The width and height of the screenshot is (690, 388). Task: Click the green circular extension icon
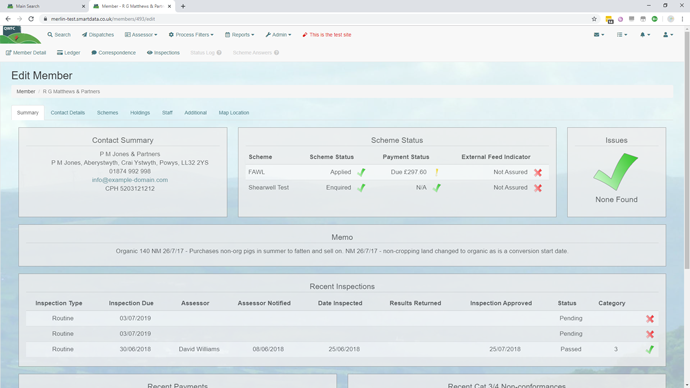point(655,19)
